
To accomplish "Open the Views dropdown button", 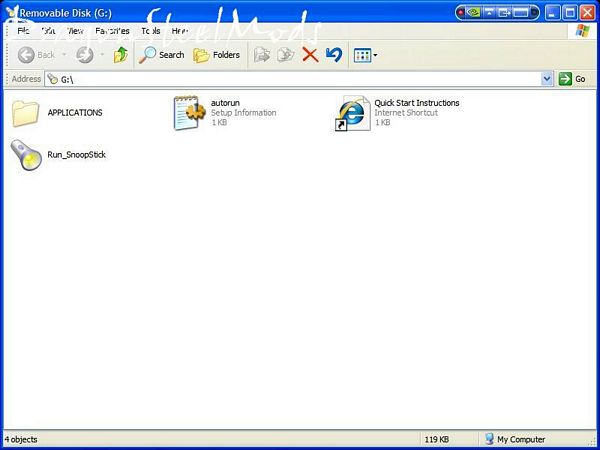I will tap(365, 55).
